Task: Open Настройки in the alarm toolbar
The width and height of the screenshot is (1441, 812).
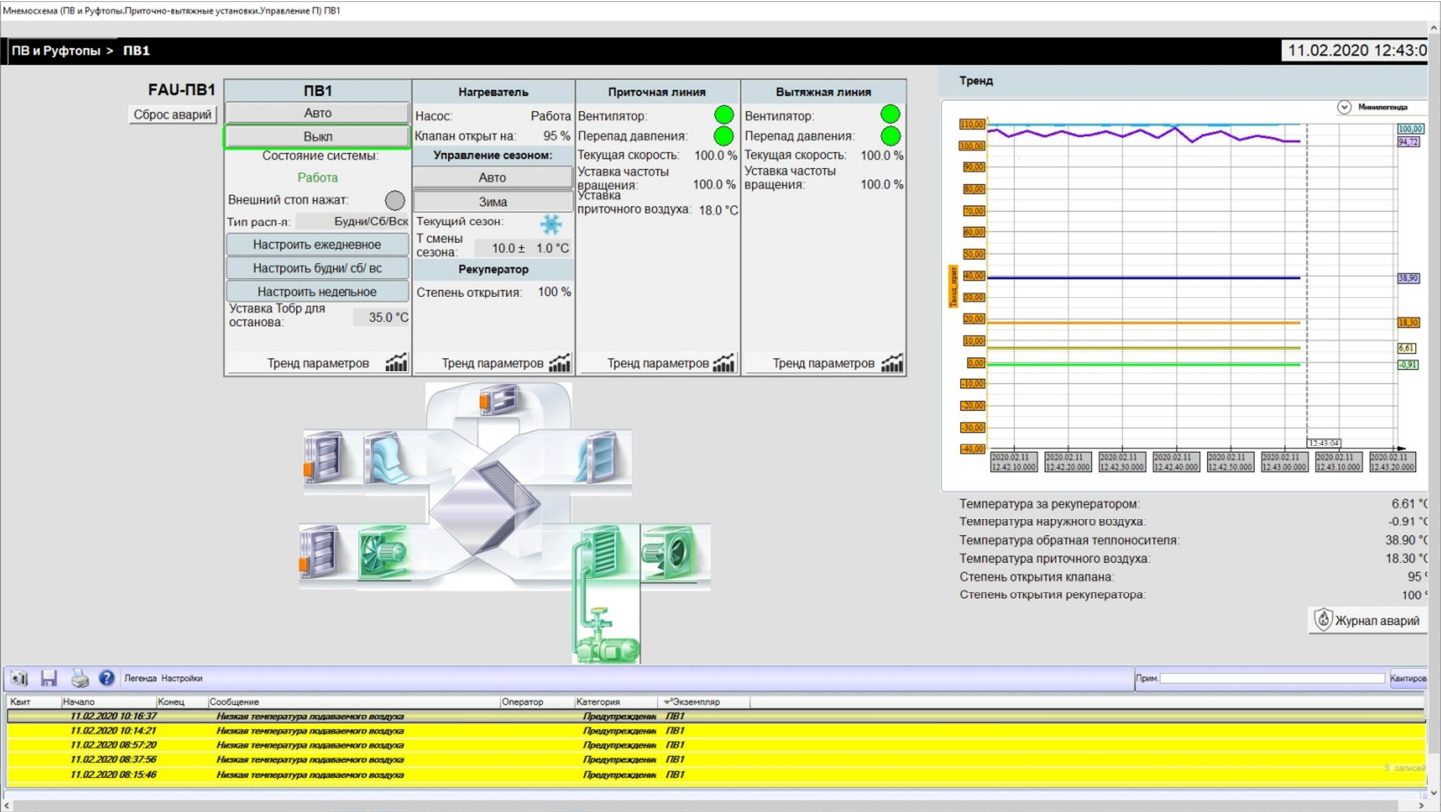Action: (182, 678)
